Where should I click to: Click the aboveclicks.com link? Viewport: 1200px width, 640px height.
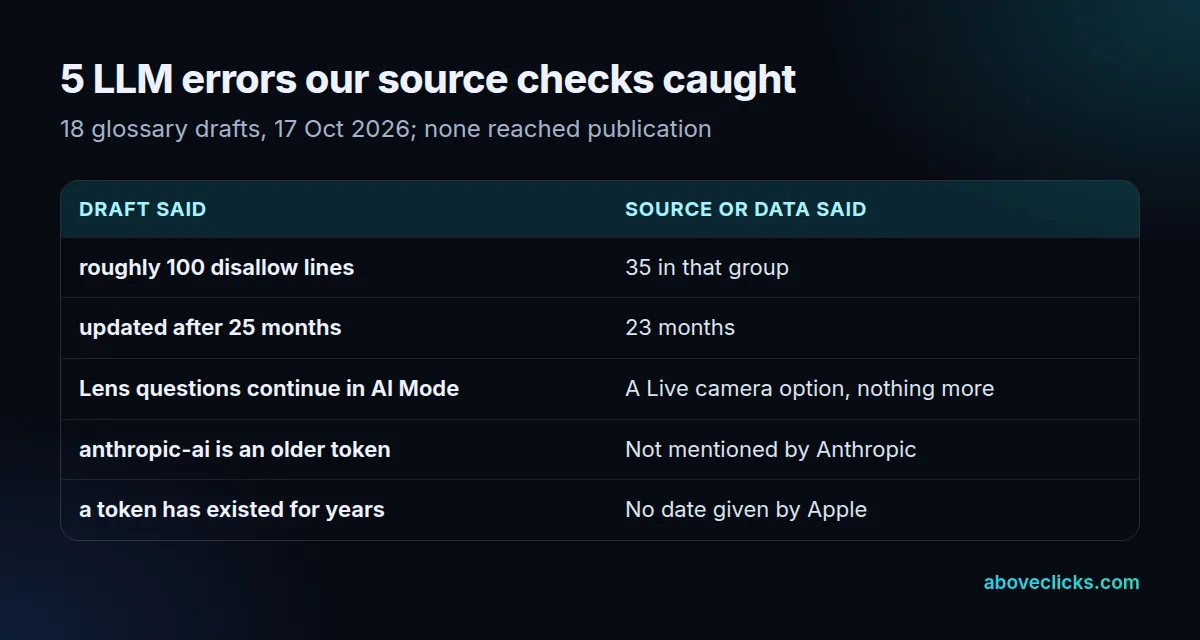[x=1061, y=582]
